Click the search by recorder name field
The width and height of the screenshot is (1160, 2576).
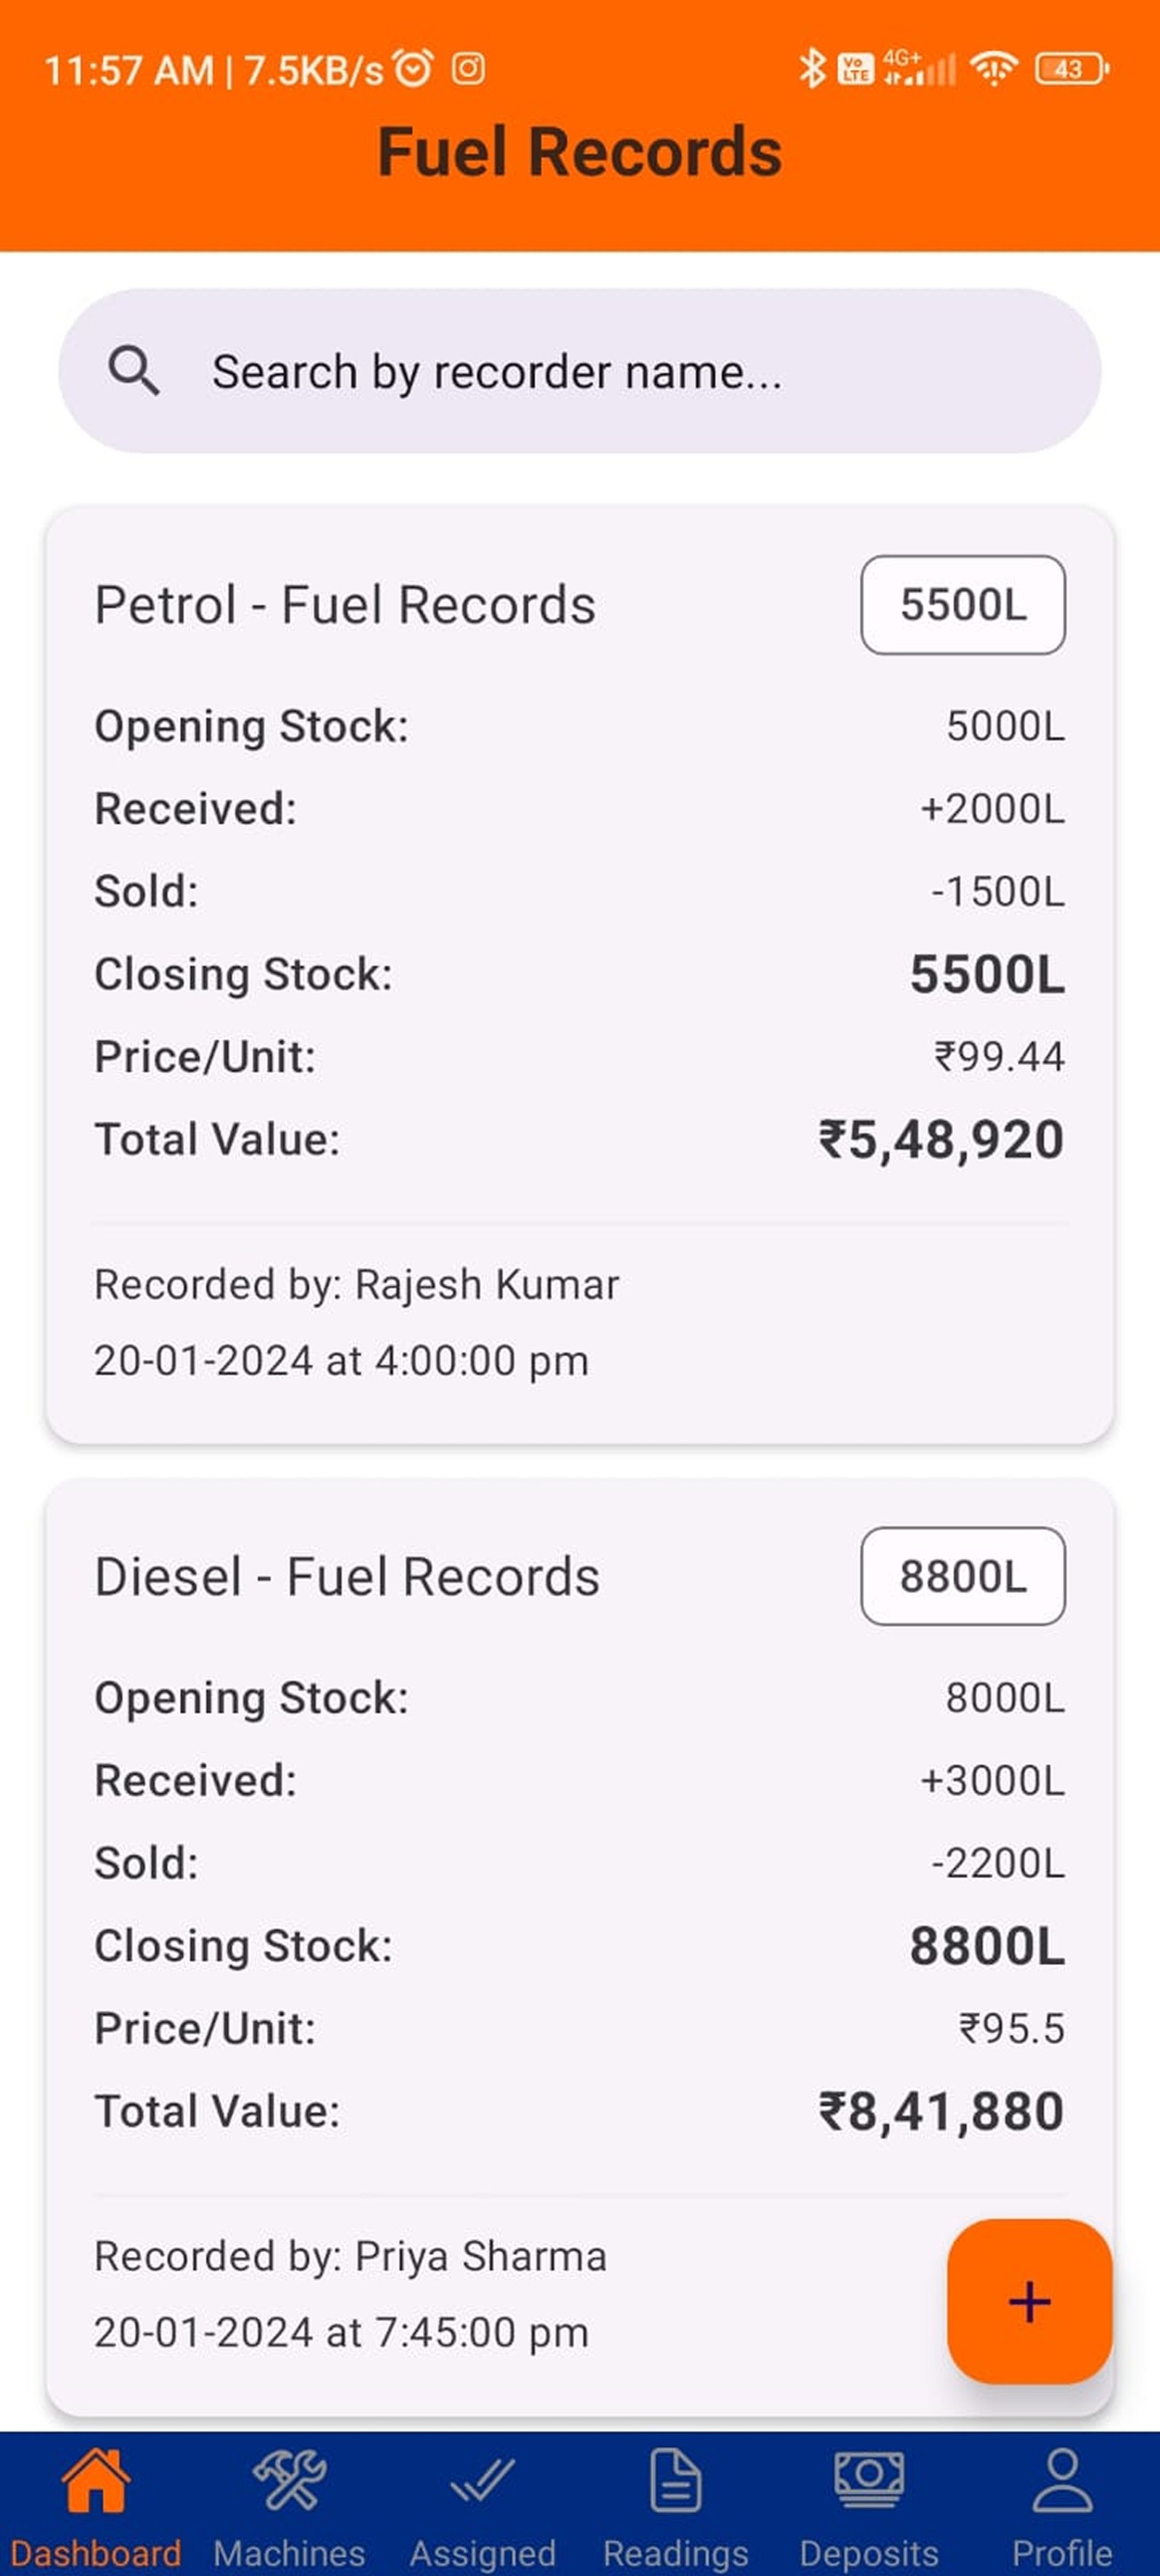pyautogui.click(x=580, y=372)
